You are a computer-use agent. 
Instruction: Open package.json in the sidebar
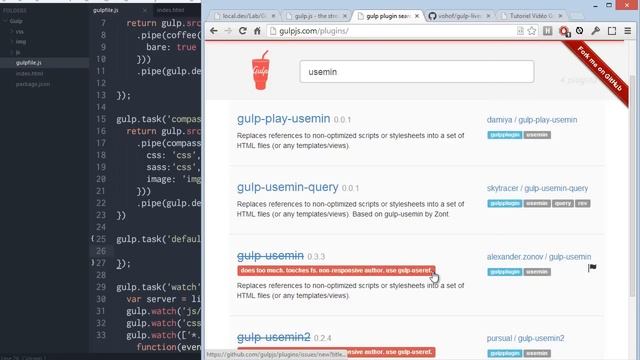[33, 84]
